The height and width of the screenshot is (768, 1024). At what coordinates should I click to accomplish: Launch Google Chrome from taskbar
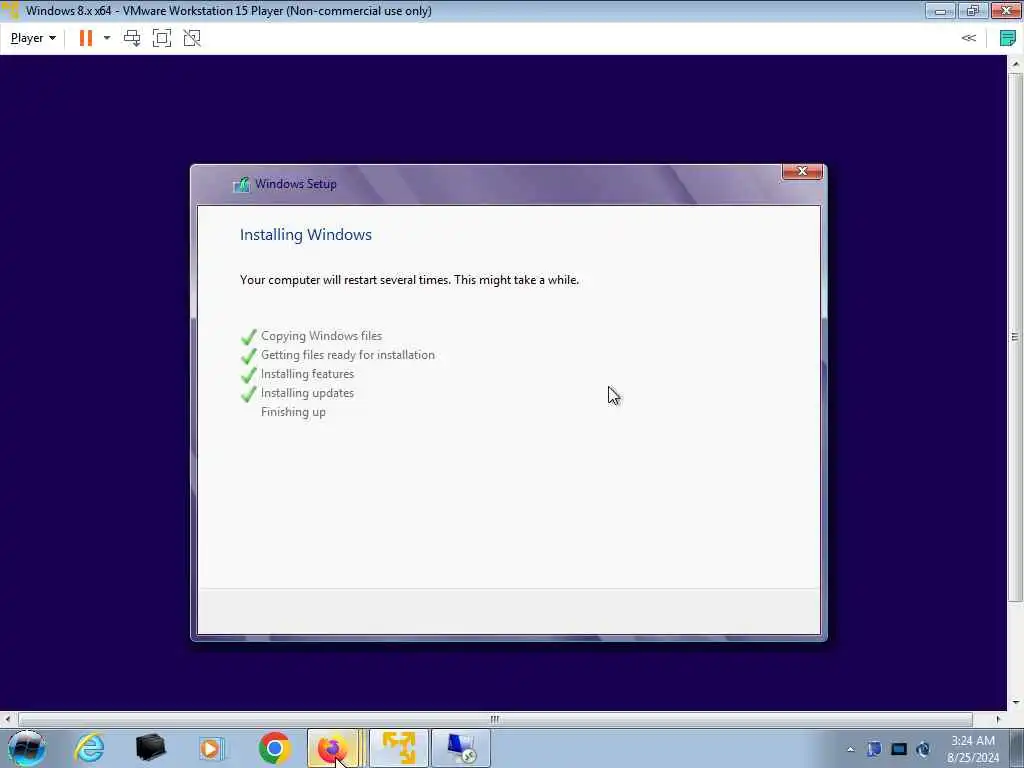(274, 748)
